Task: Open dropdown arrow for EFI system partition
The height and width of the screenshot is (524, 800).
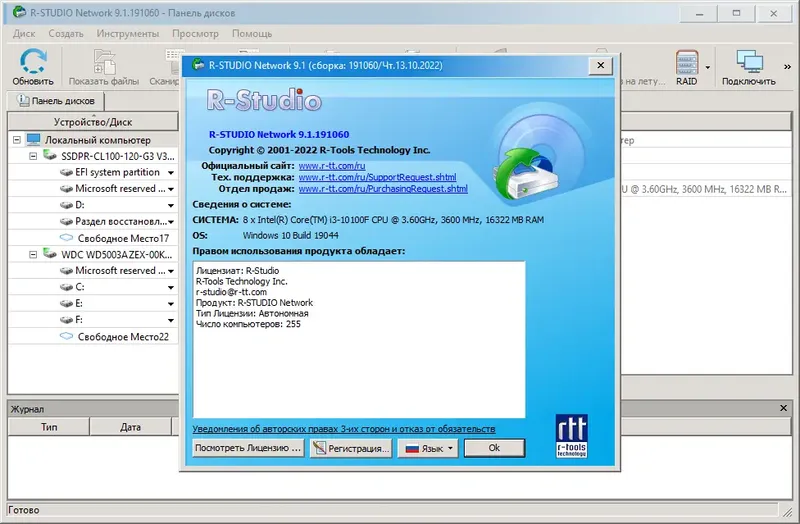Action: click(x=171, y=173)
